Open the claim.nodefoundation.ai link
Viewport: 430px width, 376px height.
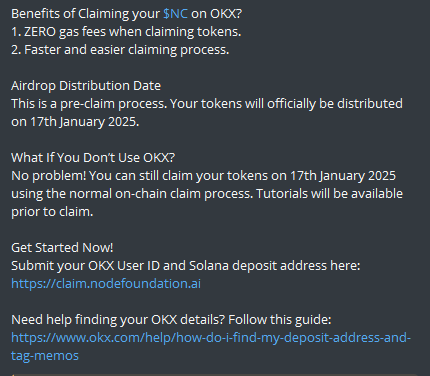click(x=106, y=284)
